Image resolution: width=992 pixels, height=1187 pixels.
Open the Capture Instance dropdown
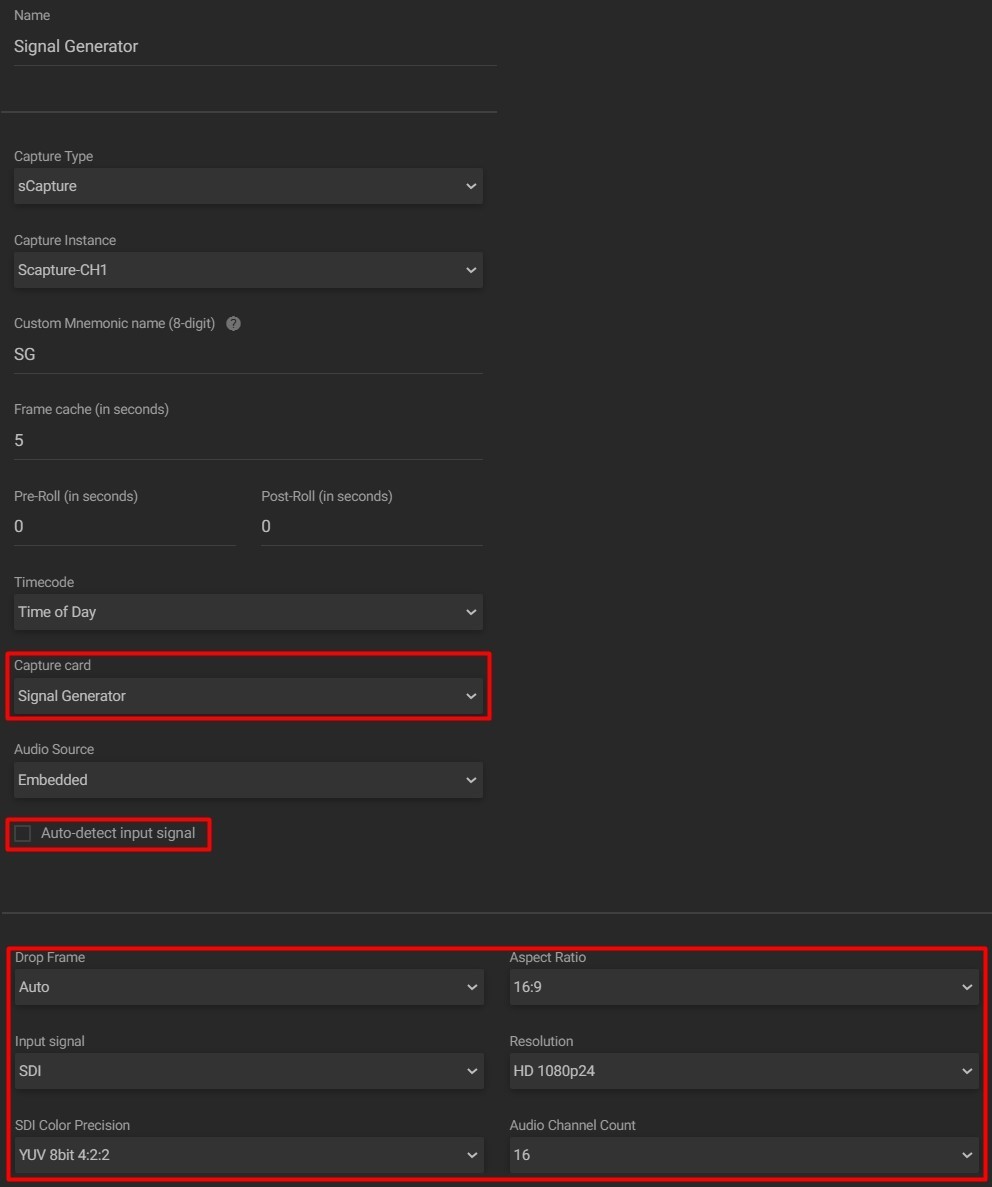248,269
